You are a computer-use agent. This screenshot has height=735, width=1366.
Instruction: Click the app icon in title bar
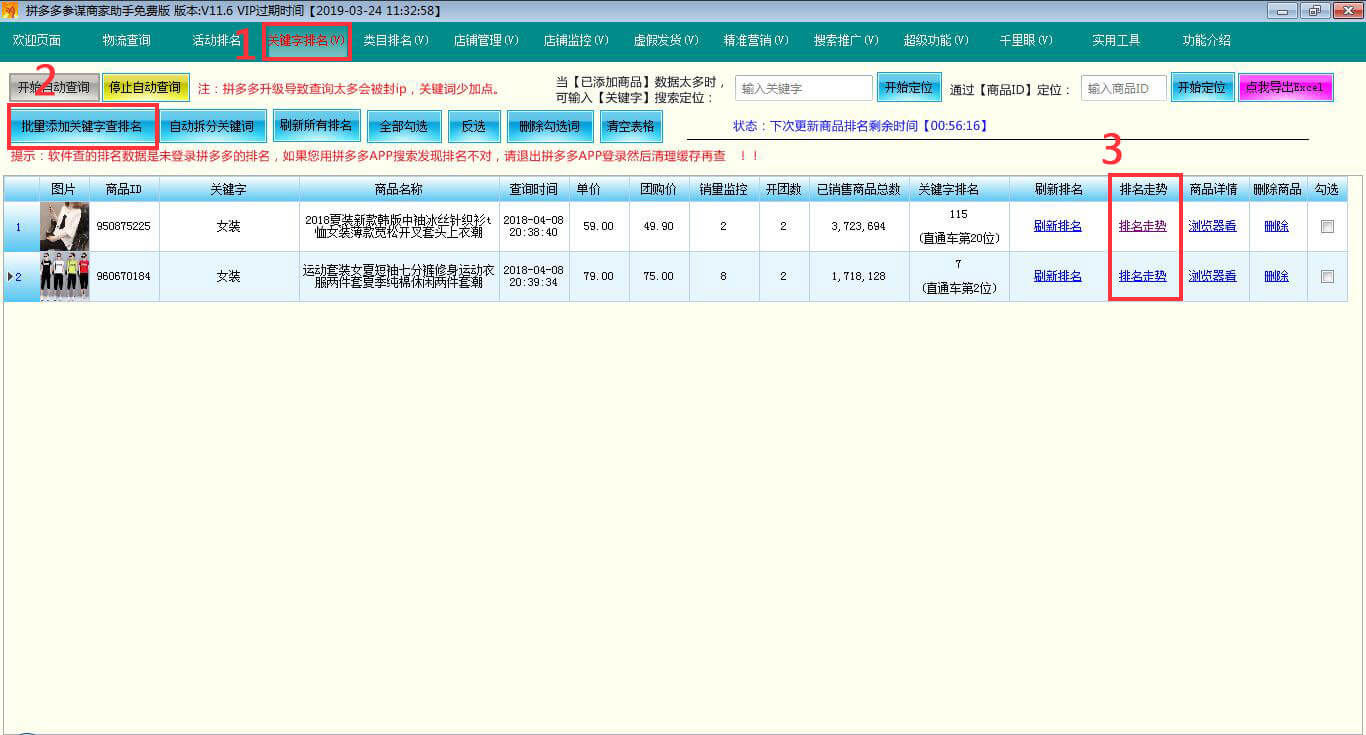pyautogui.click(x=11, y=10)
